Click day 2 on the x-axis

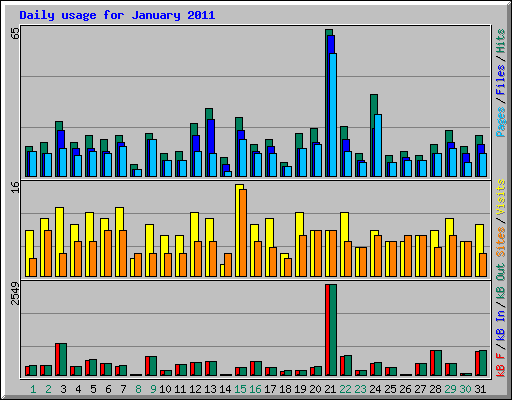[x=48, y=389]
